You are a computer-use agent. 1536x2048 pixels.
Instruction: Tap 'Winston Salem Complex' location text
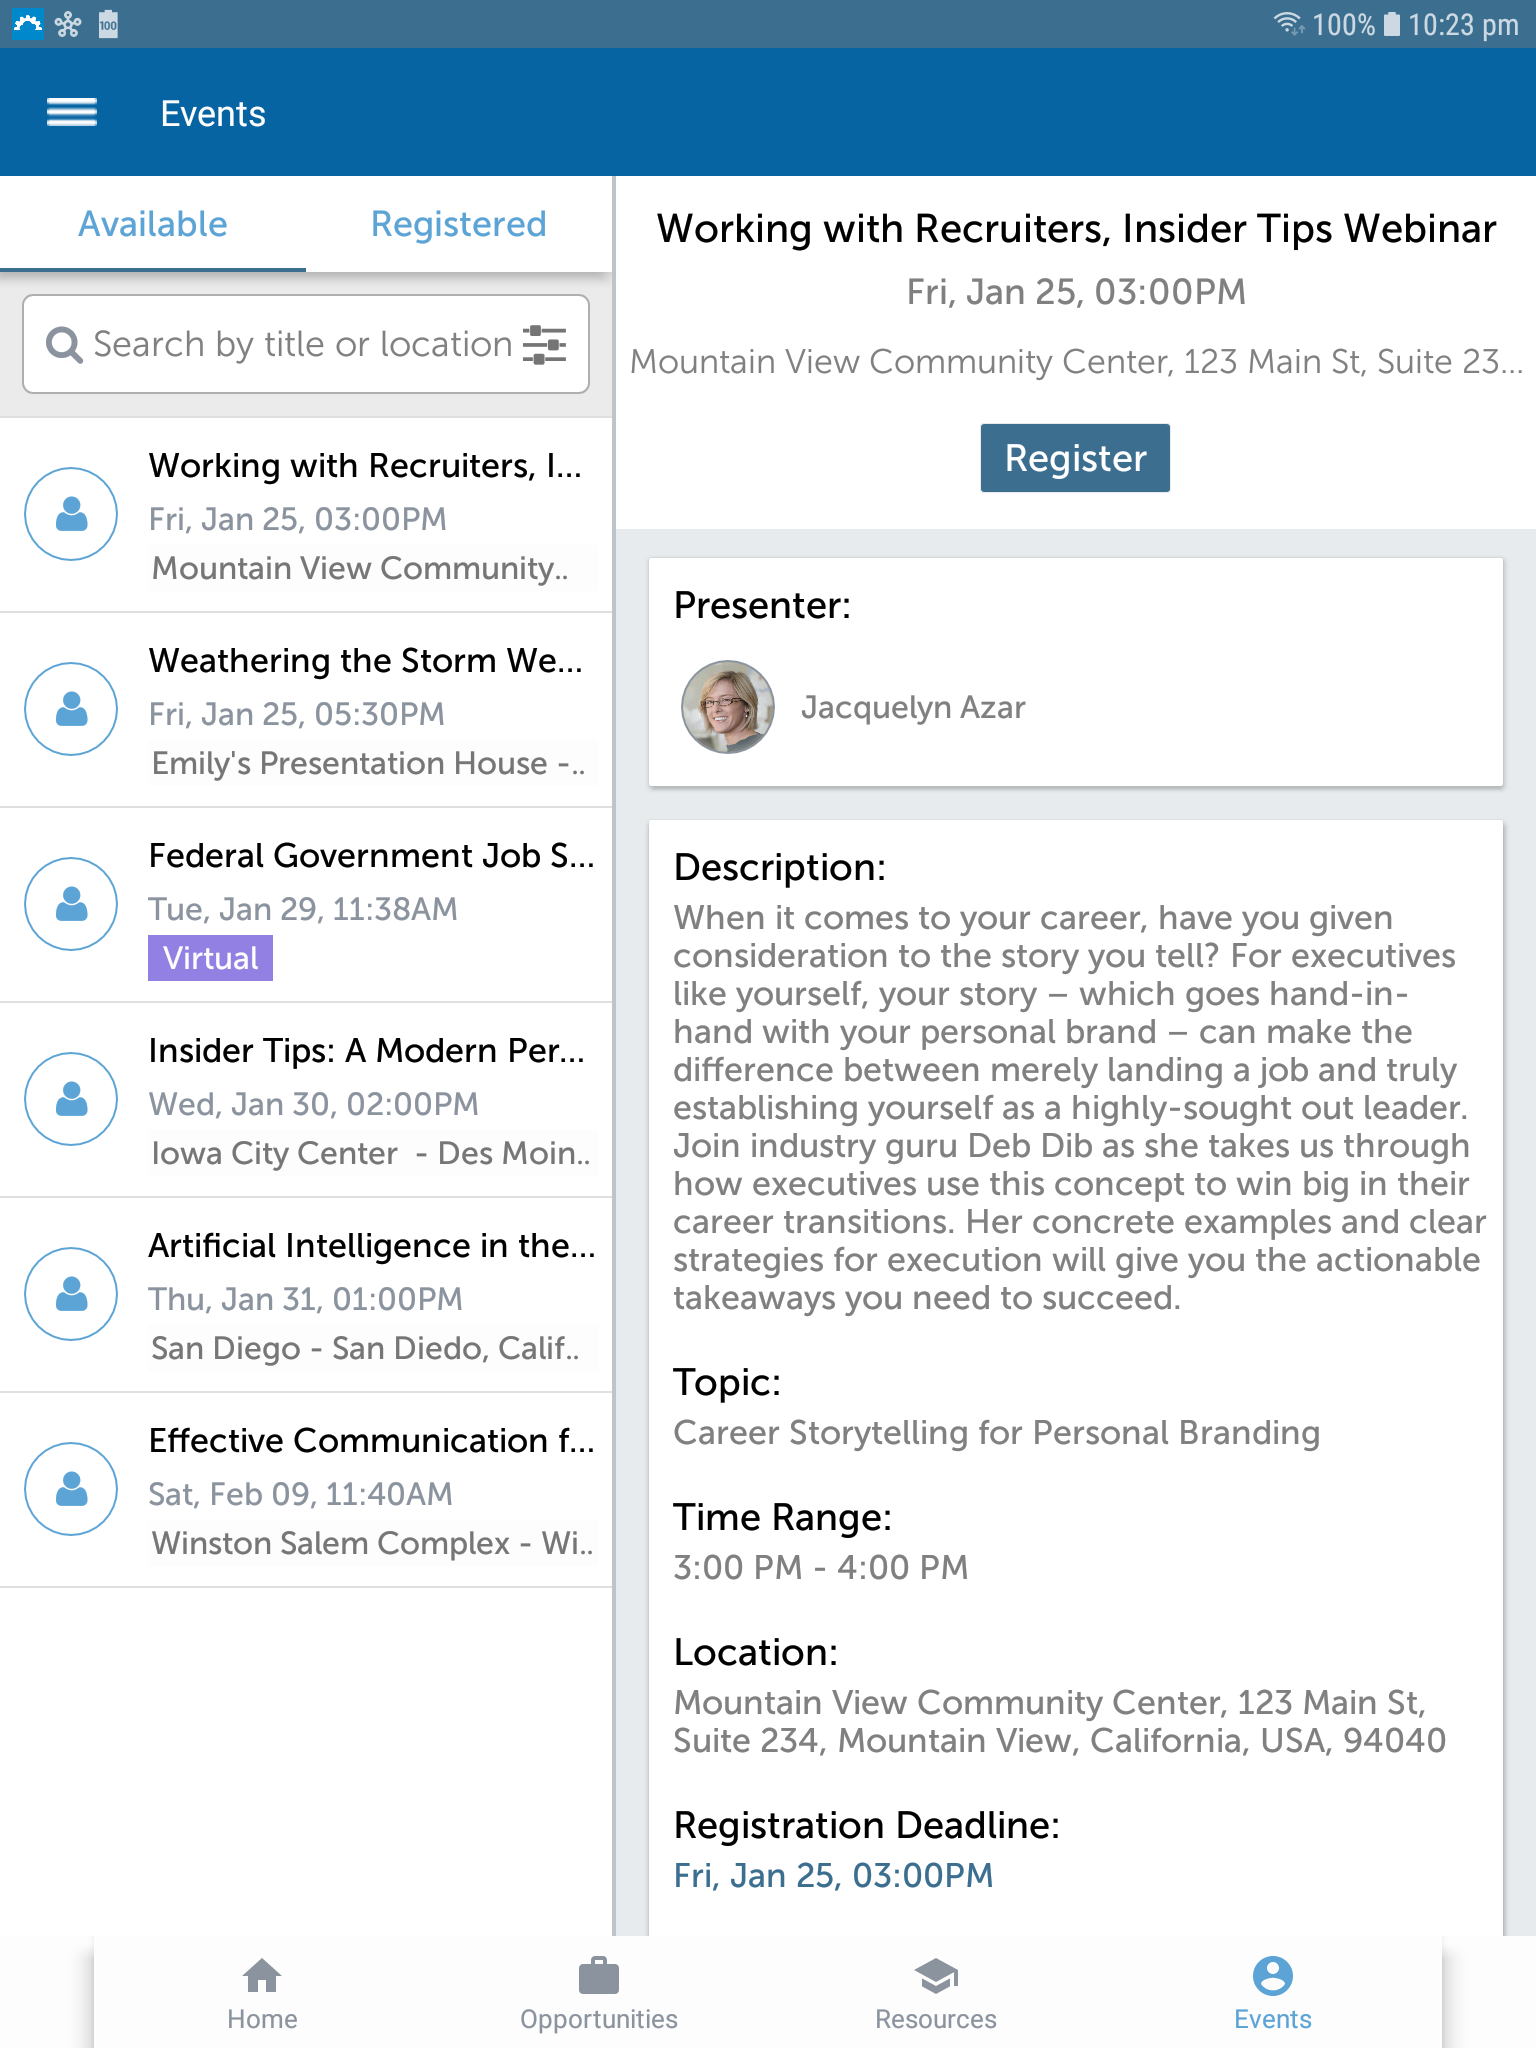(372, 1543)
